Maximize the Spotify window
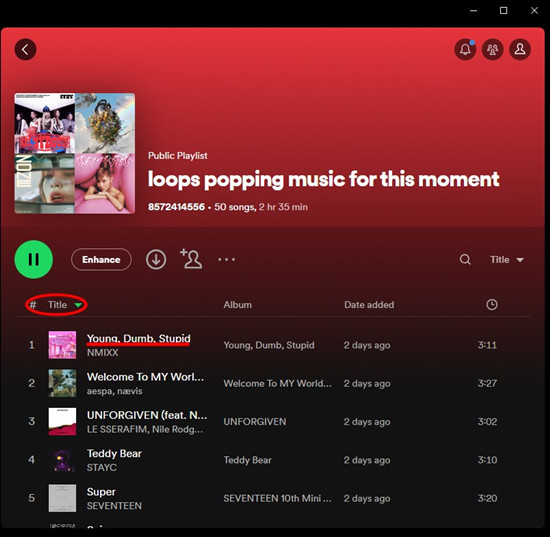This screenshot has height=537, width=550. (503, 11)
